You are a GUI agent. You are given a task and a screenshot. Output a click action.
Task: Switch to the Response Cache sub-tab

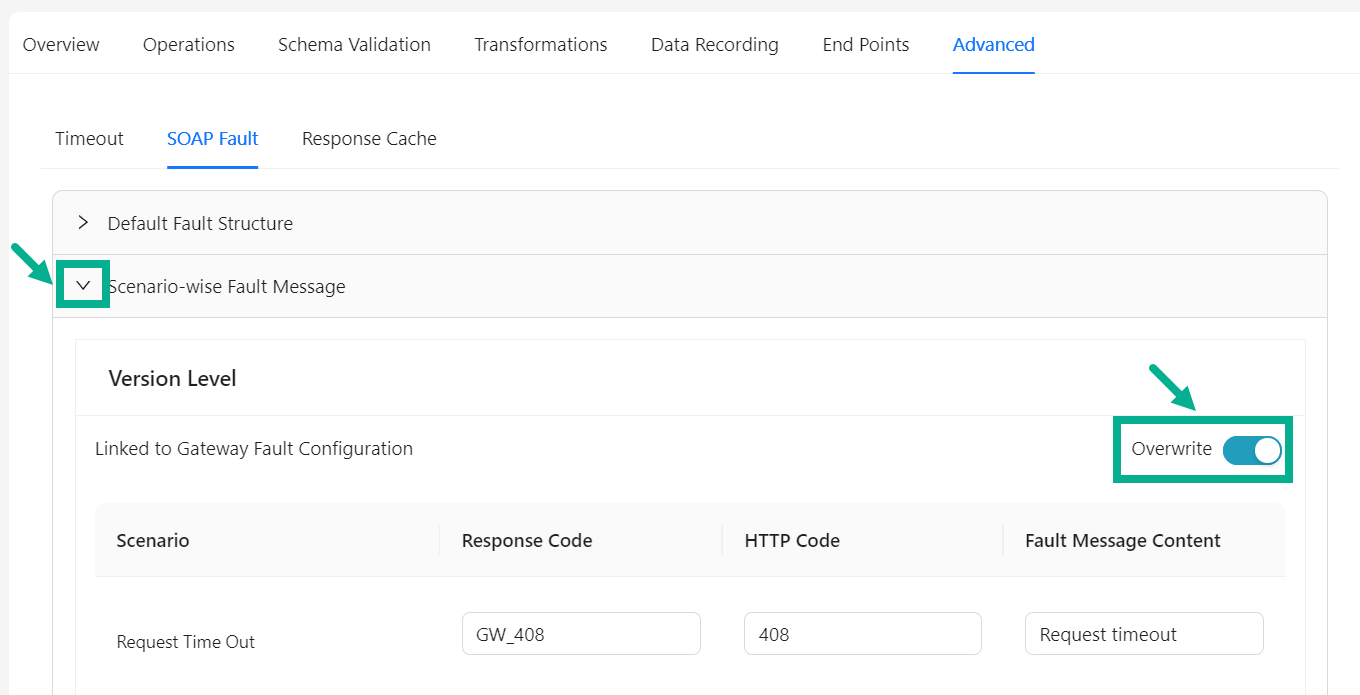pos(369,139)
